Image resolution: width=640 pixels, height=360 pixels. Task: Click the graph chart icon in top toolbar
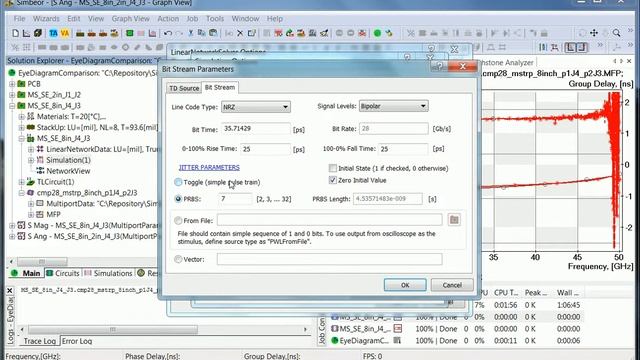(x=27, y=33)
